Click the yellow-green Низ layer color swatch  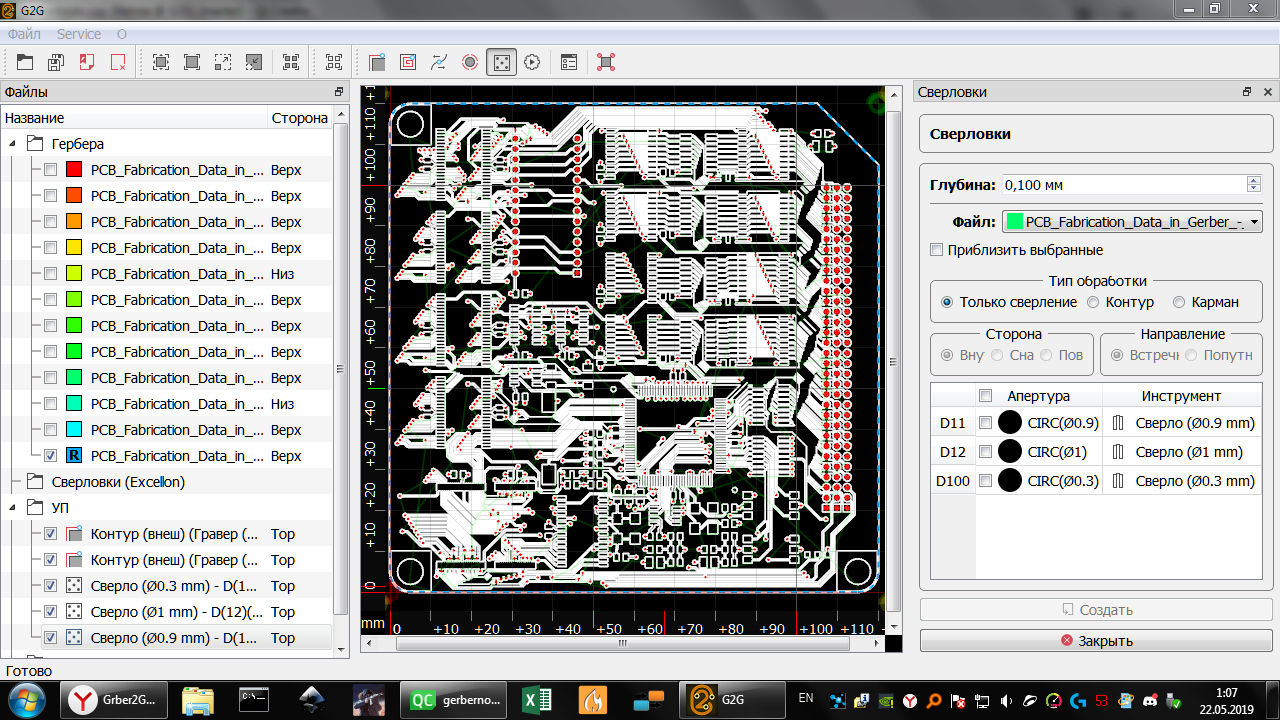coord(74,274)
